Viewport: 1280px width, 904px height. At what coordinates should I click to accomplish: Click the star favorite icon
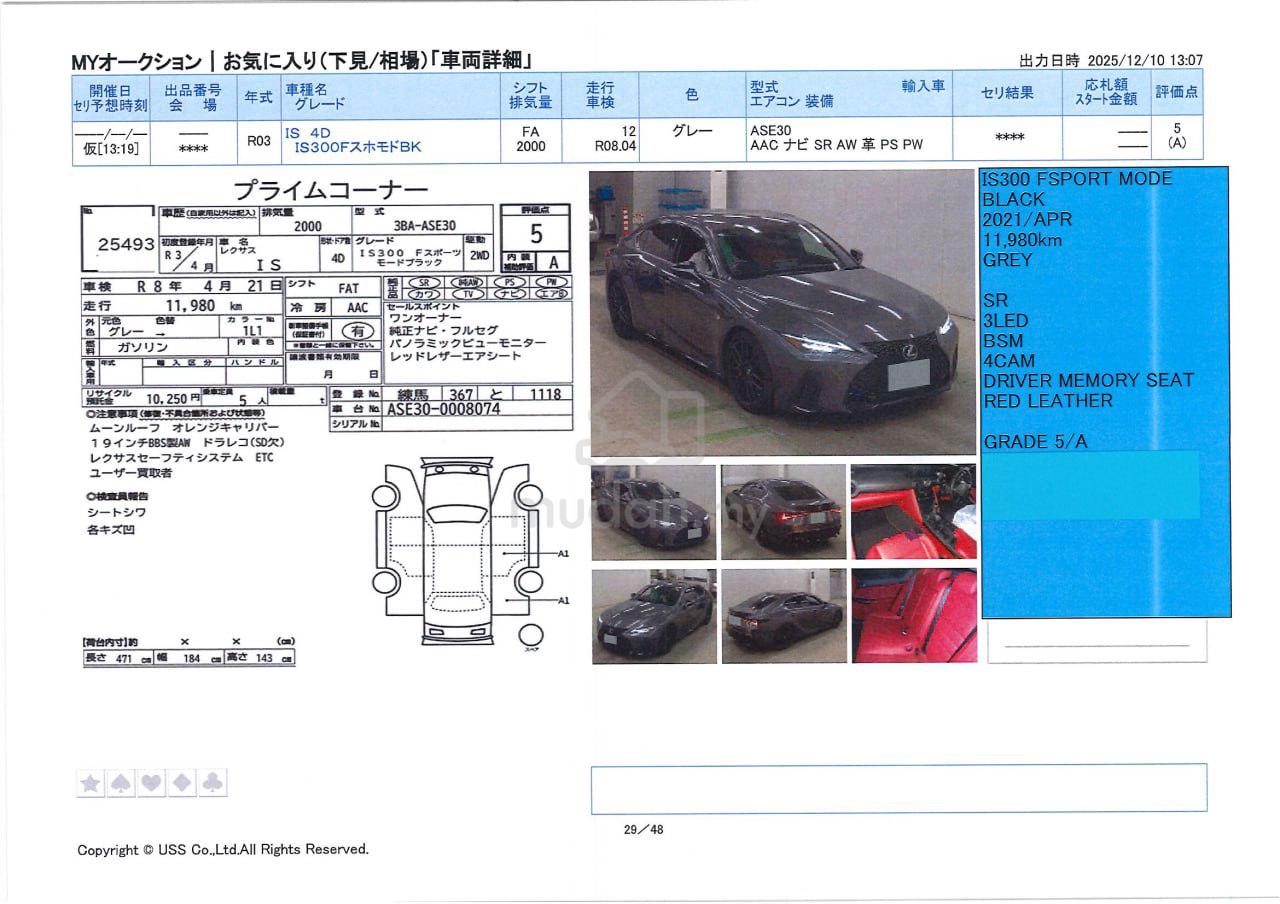tap(91, 783)
